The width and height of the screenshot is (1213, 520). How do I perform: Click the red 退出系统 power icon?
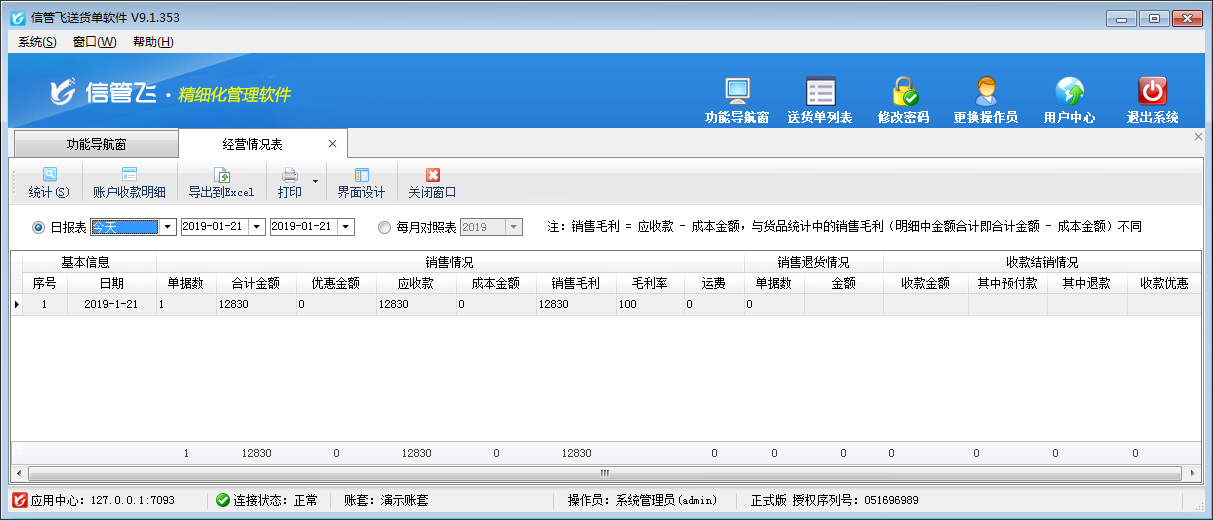[x=1152, y=93]
